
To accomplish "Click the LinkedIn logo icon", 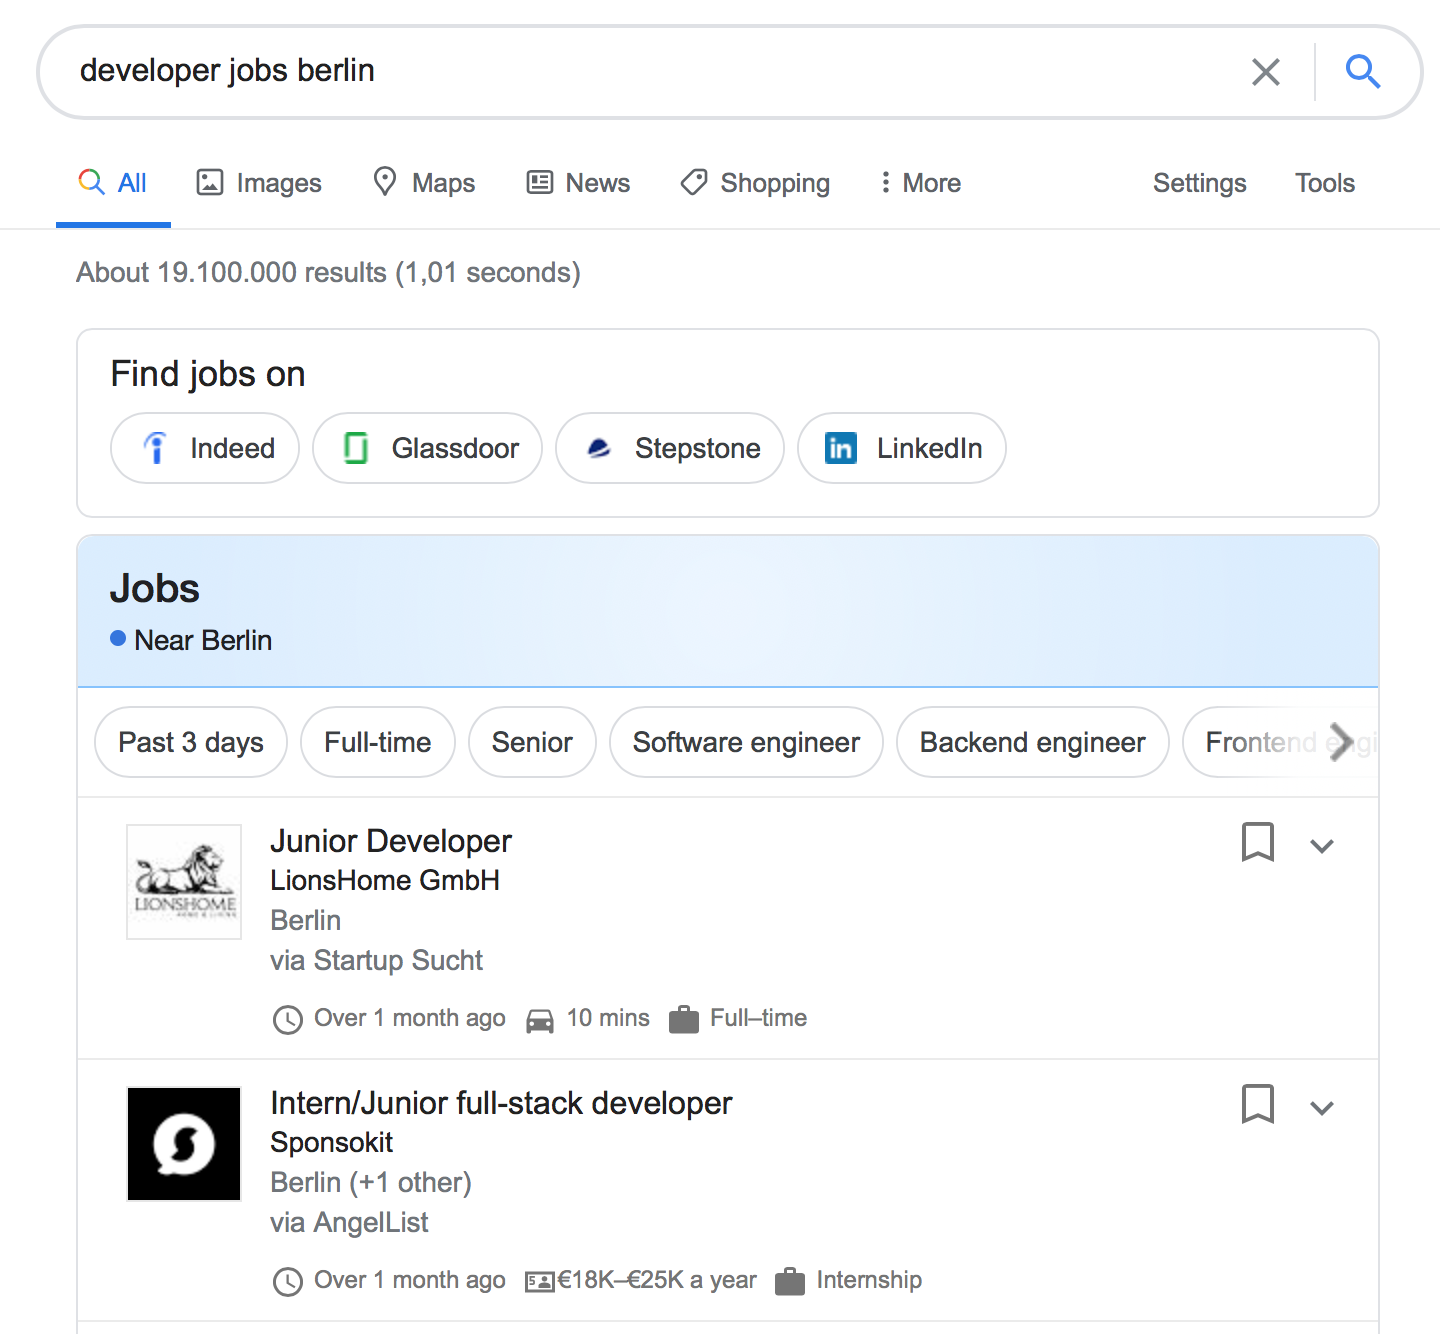I will pyautogui.click(x=841, y=448).
